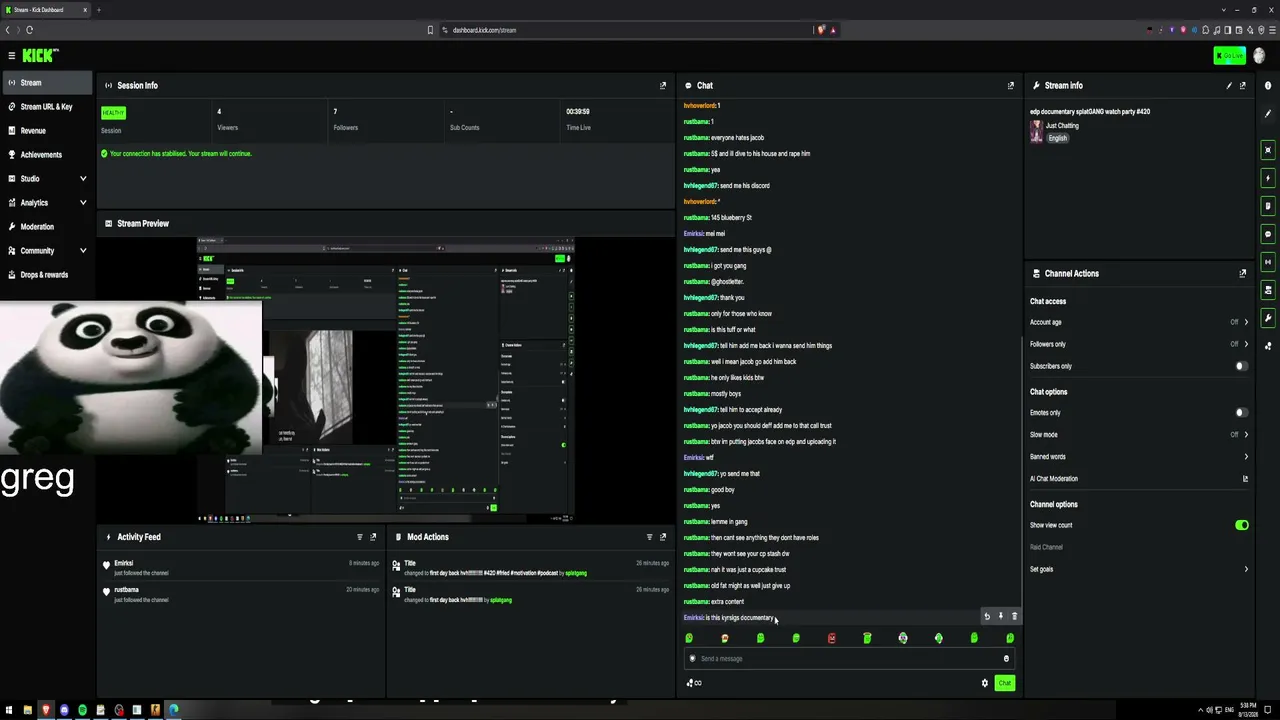This screenshot has height=720, width=1280.
Task: Pop out the Chat panel
Action: click(1010, 86)
